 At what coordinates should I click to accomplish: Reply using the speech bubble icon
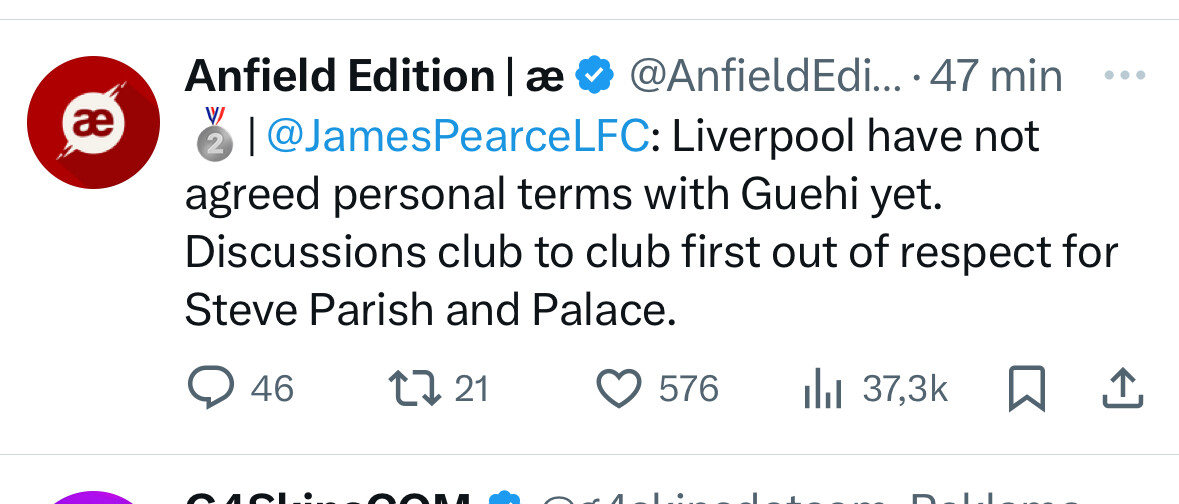[x=210, y=388]
